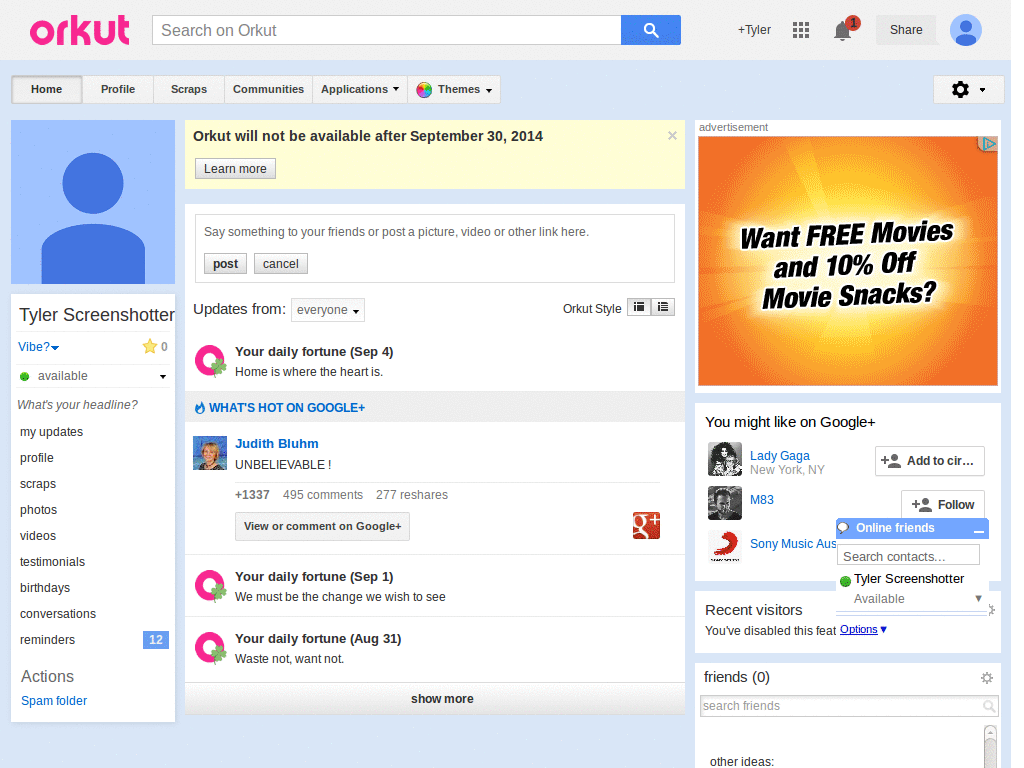Click the friends list scrollbar
This screenshot has width=1024, height=768.
tap(990, 746)
